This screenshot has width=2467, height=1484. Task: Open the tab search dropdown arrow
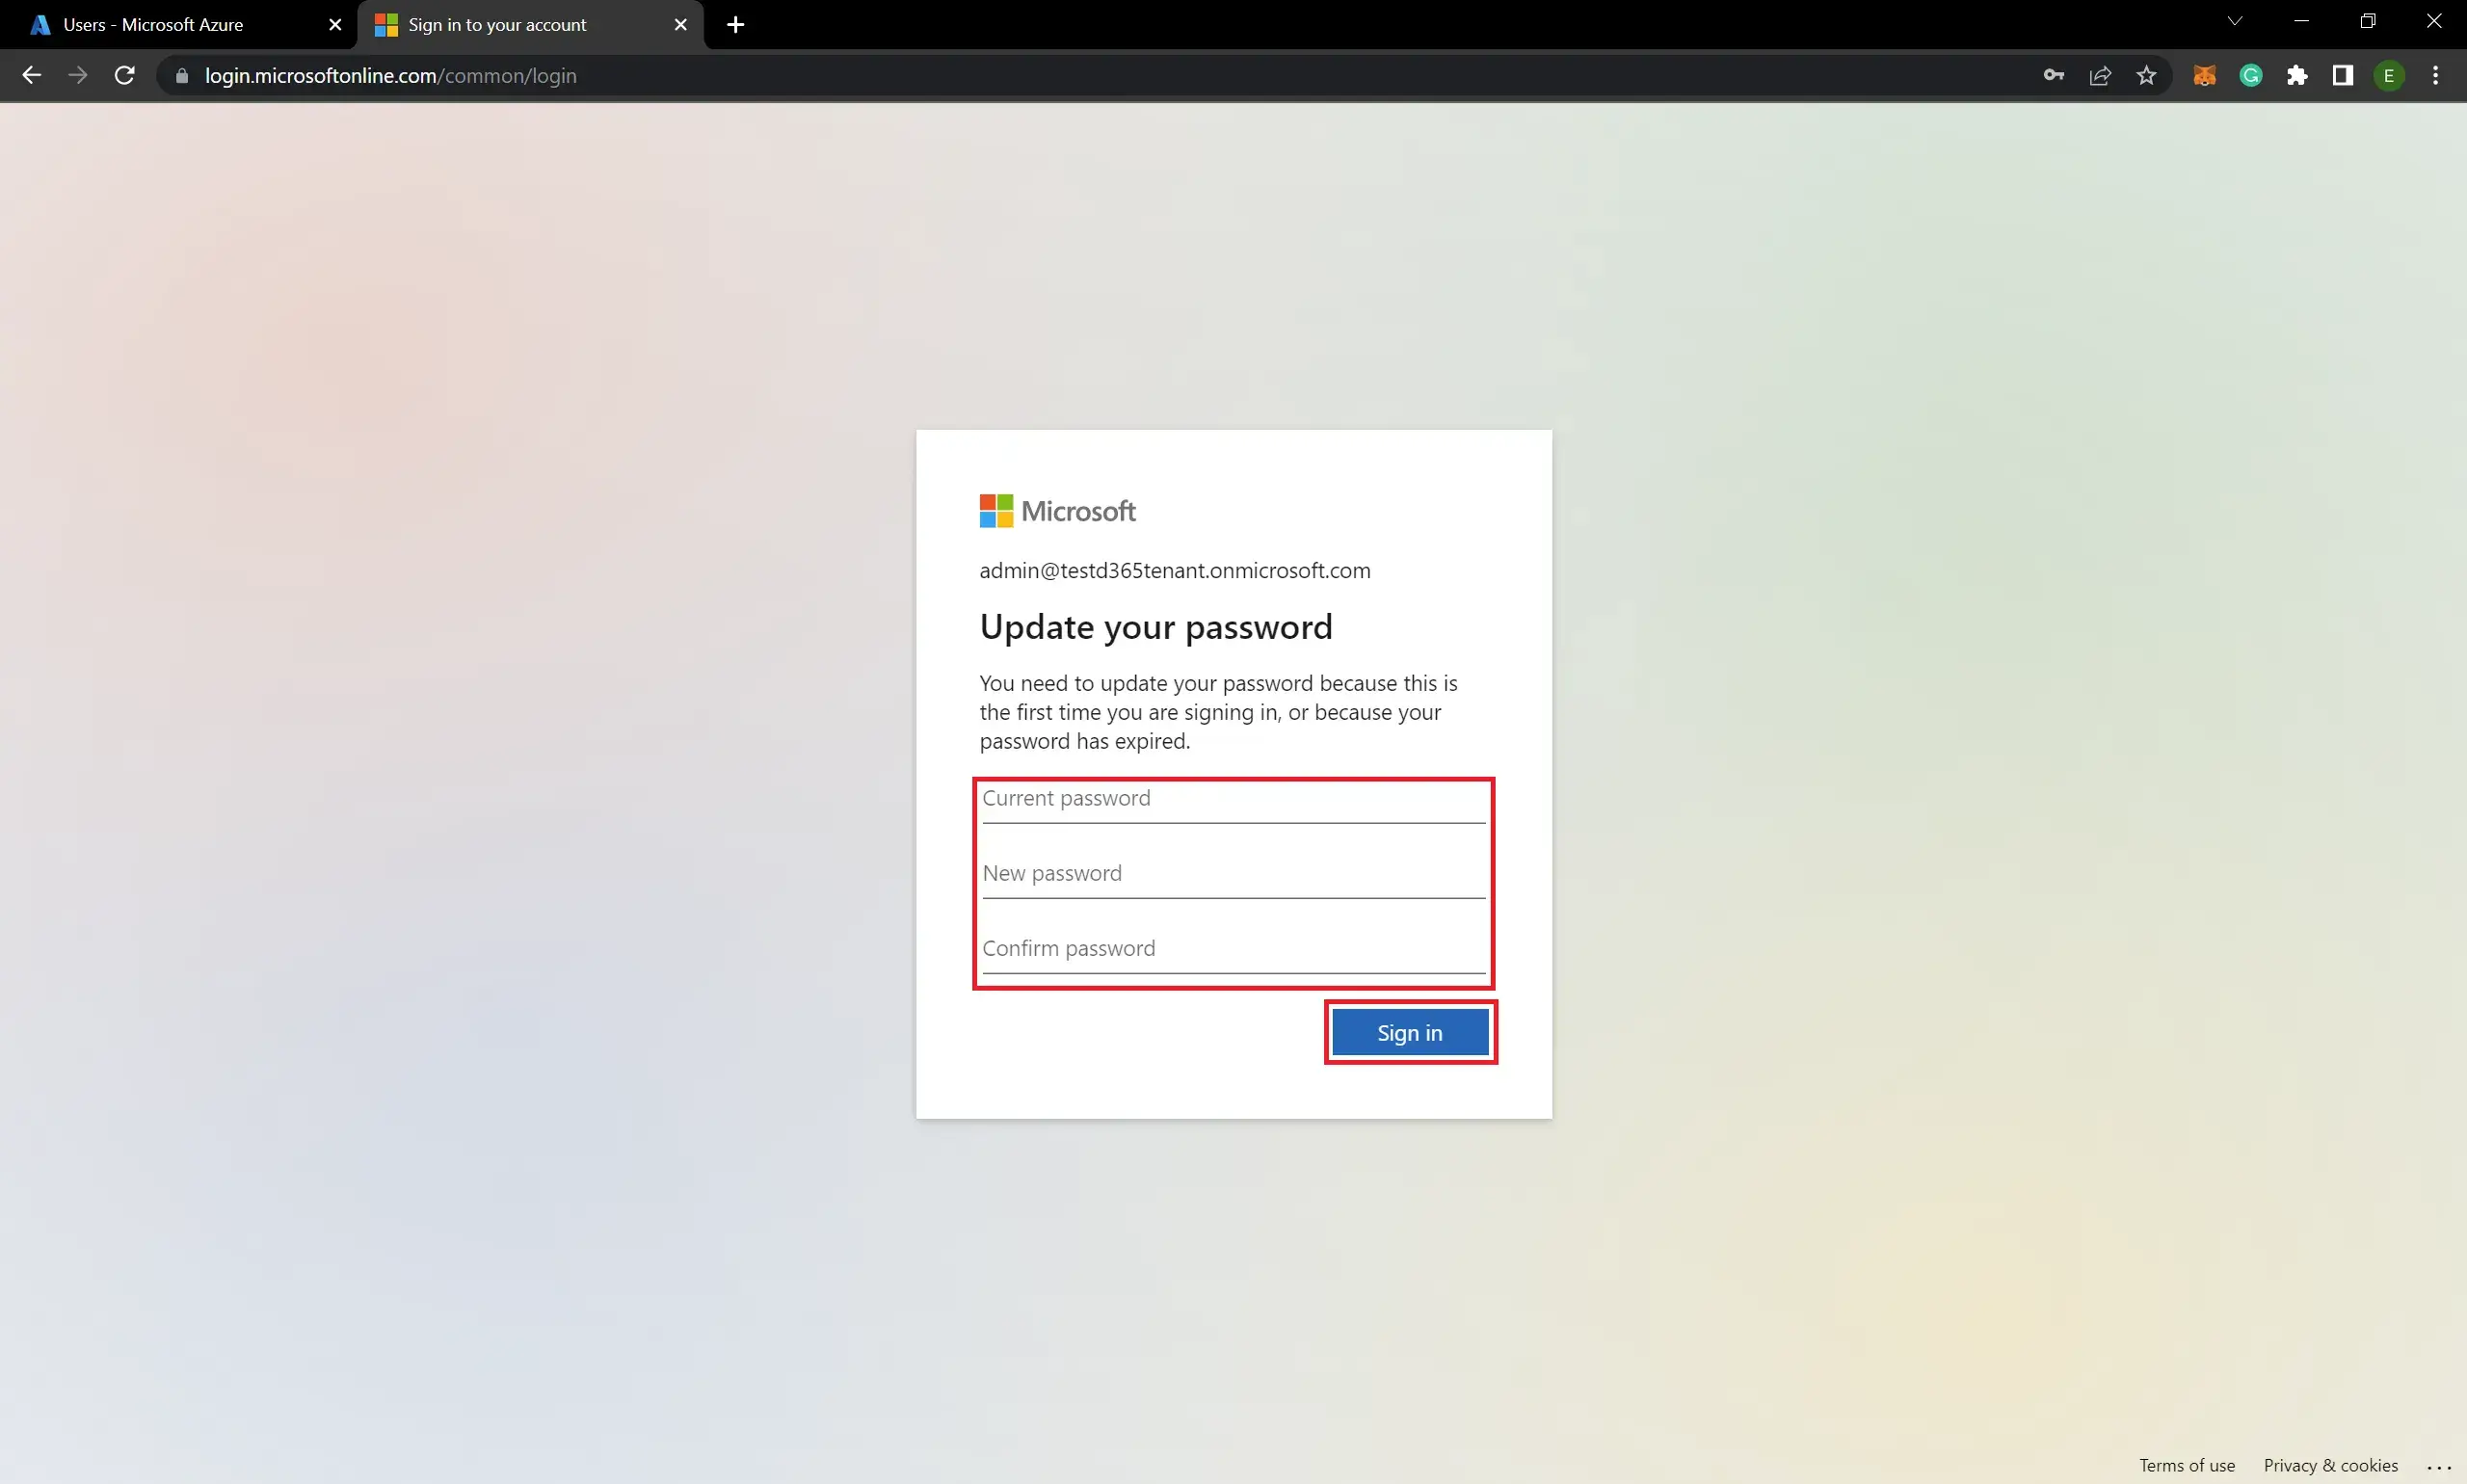click(2235, 21)
